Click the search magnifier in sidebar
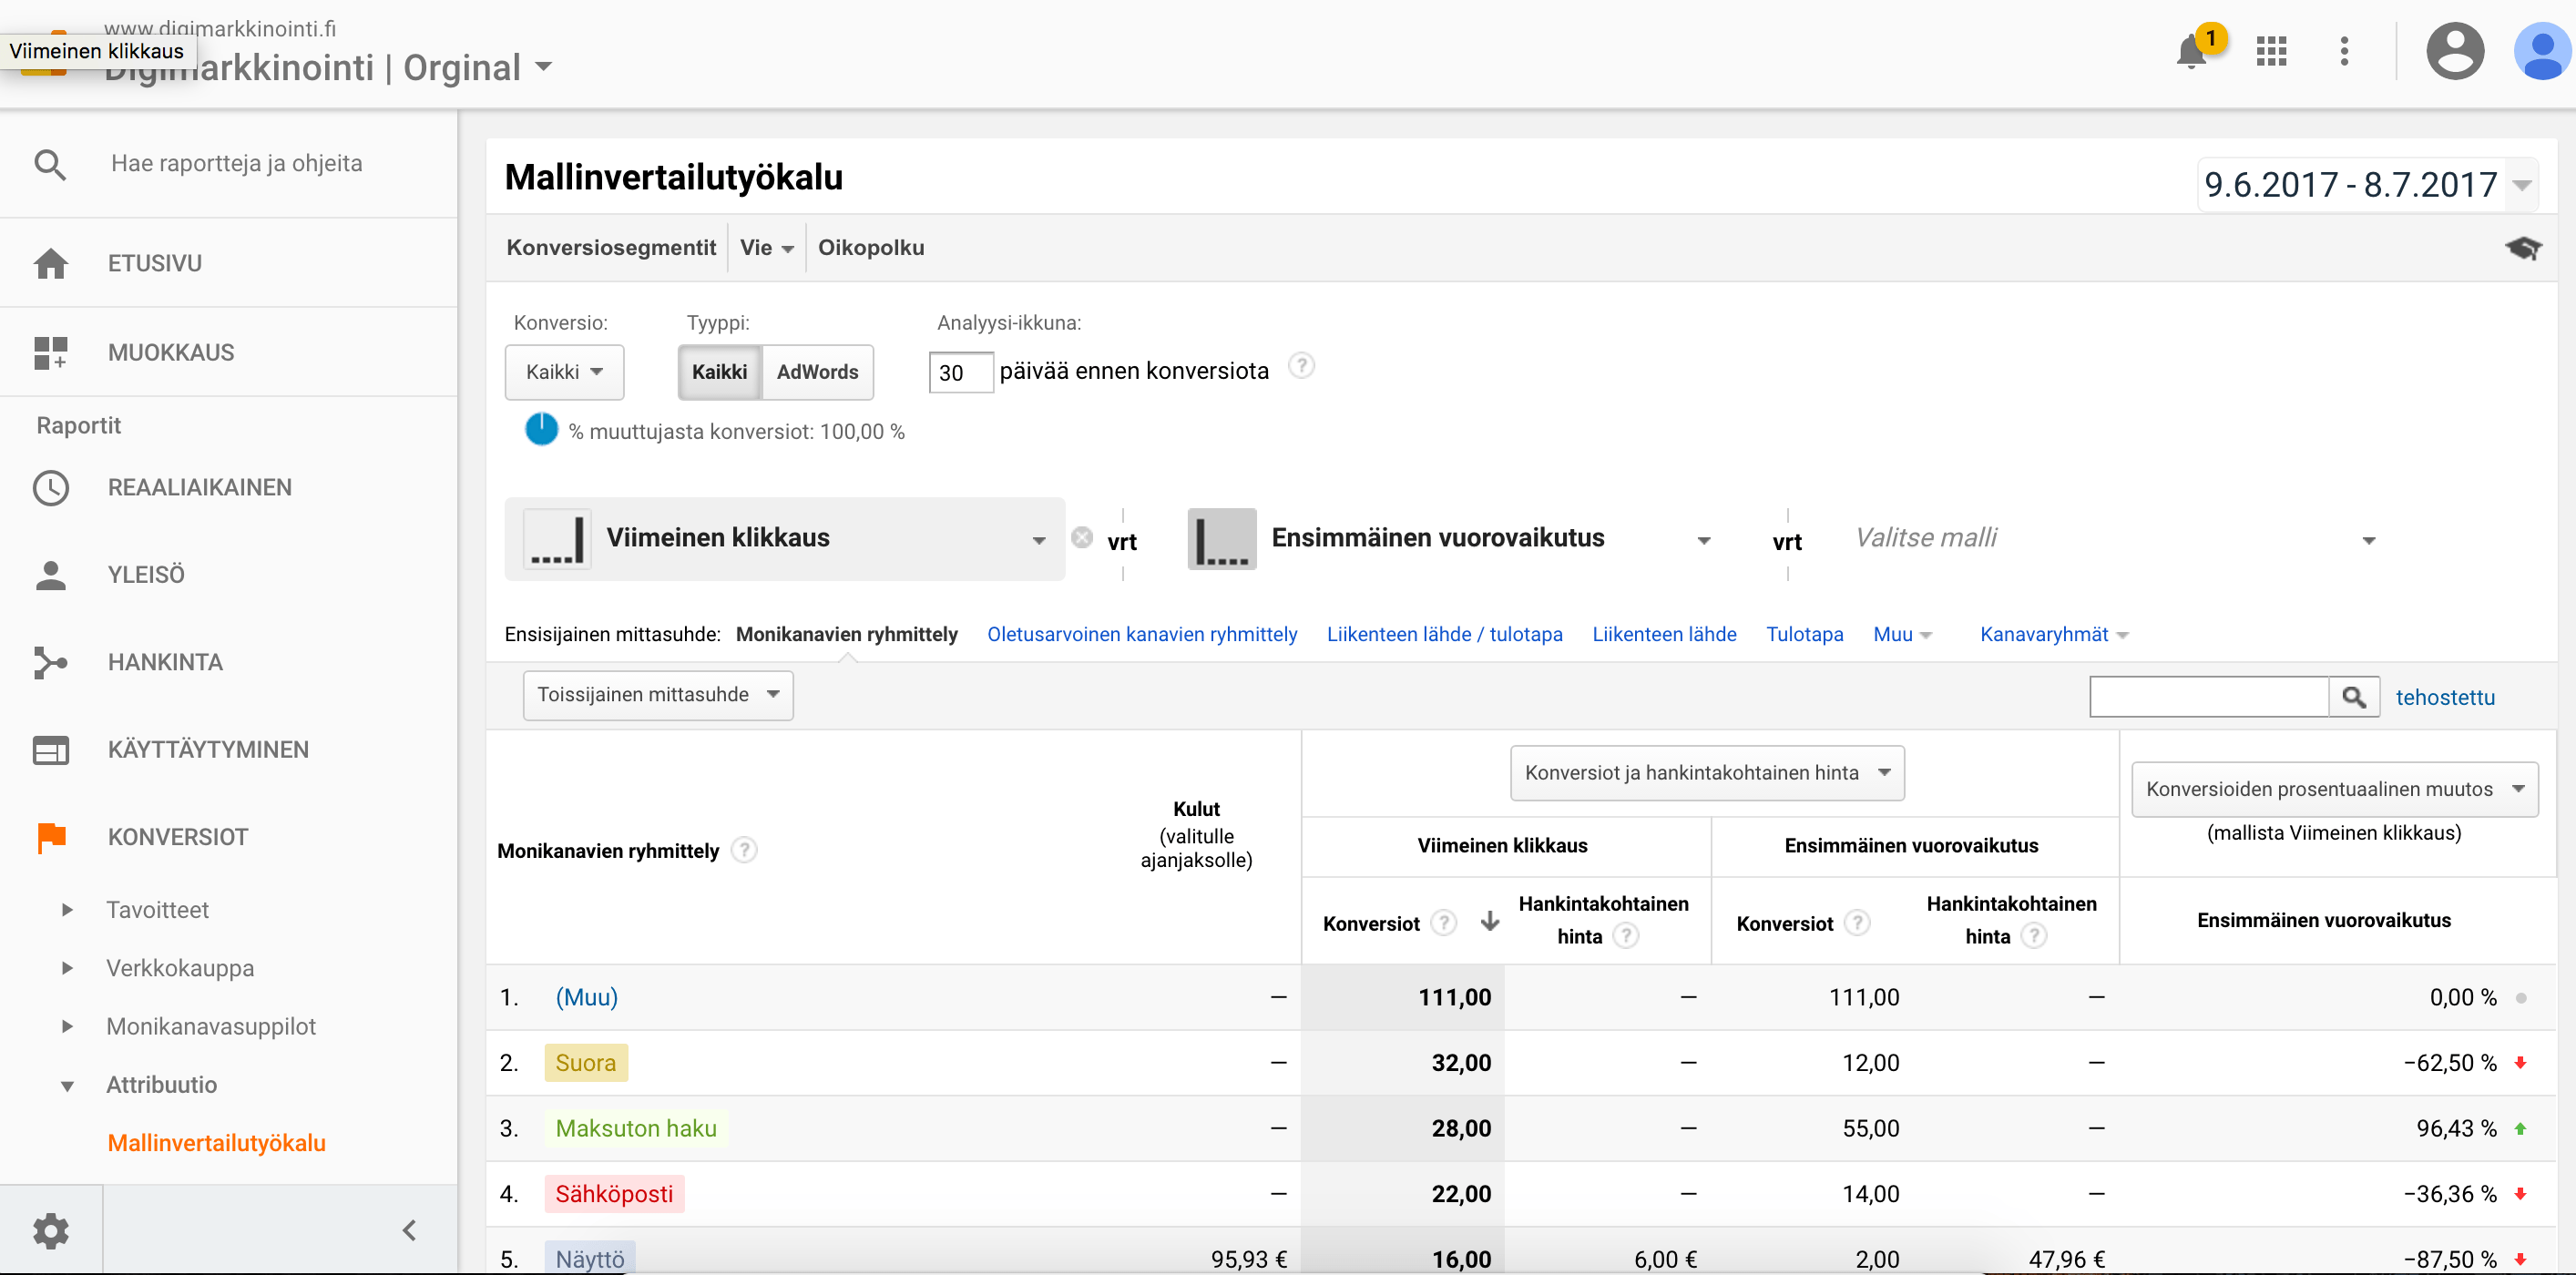2576x1275 pixels. click(x=50, y=164)
